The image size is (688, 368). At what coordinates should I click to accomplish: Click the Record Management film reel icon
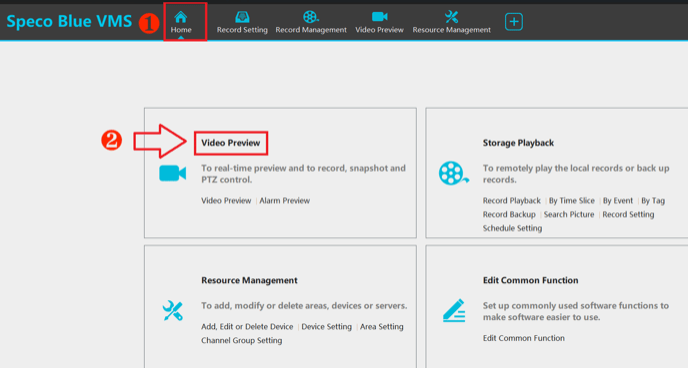pos(311,17)
